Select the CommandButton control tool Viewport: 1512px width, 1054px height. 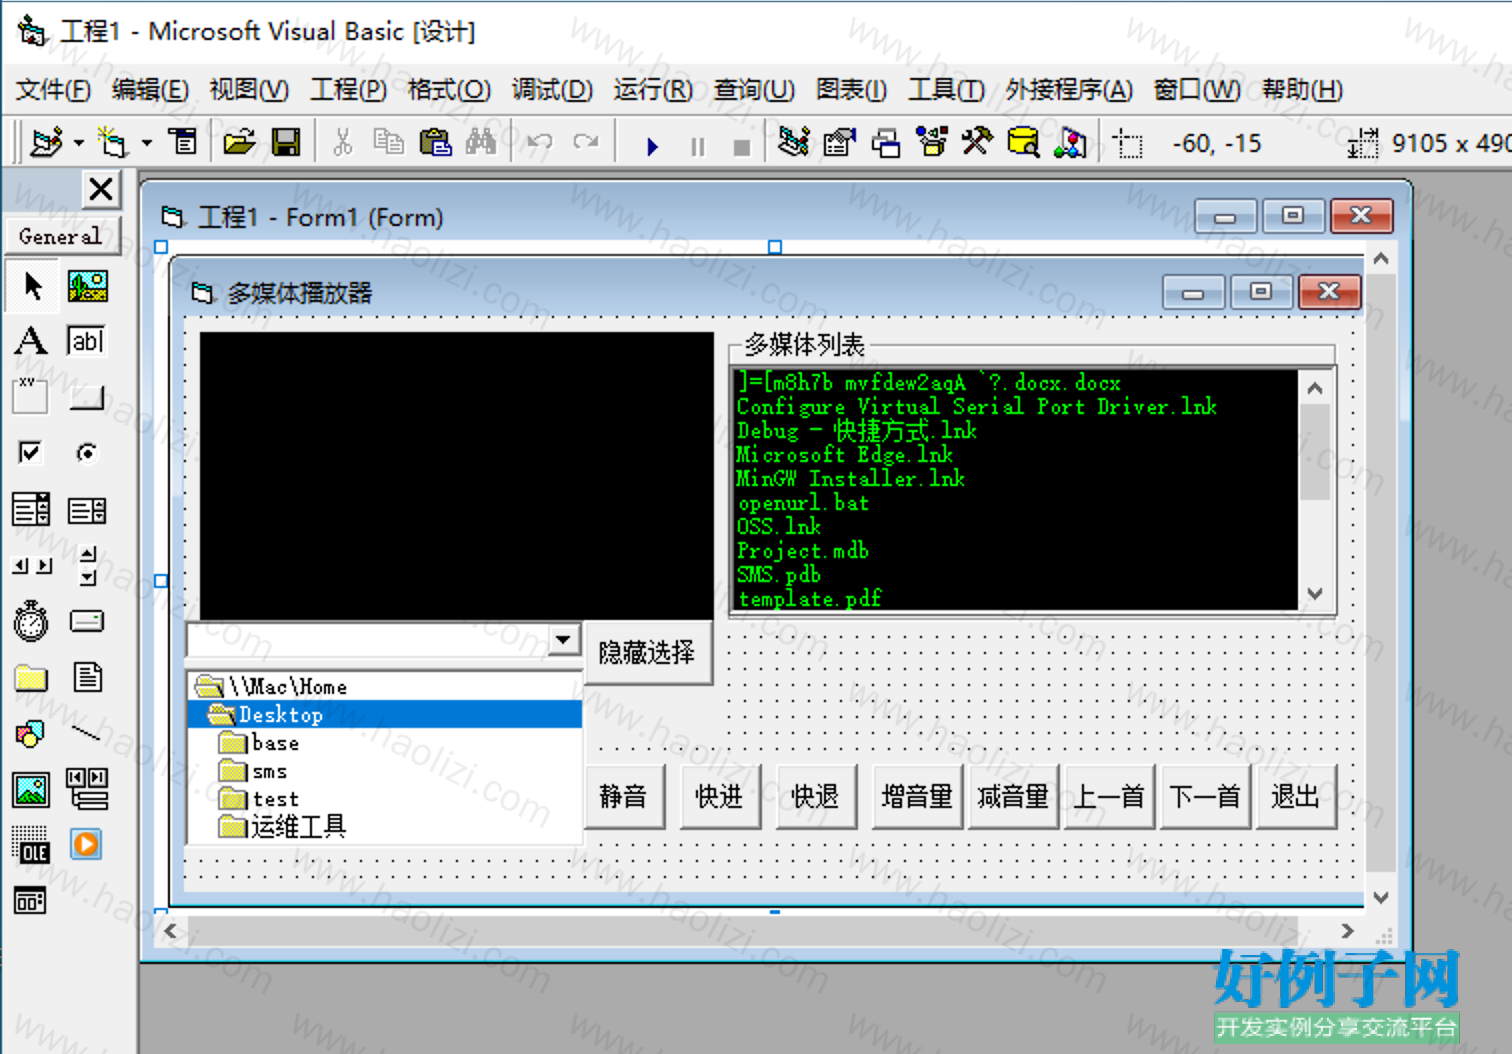pos(88,398)
